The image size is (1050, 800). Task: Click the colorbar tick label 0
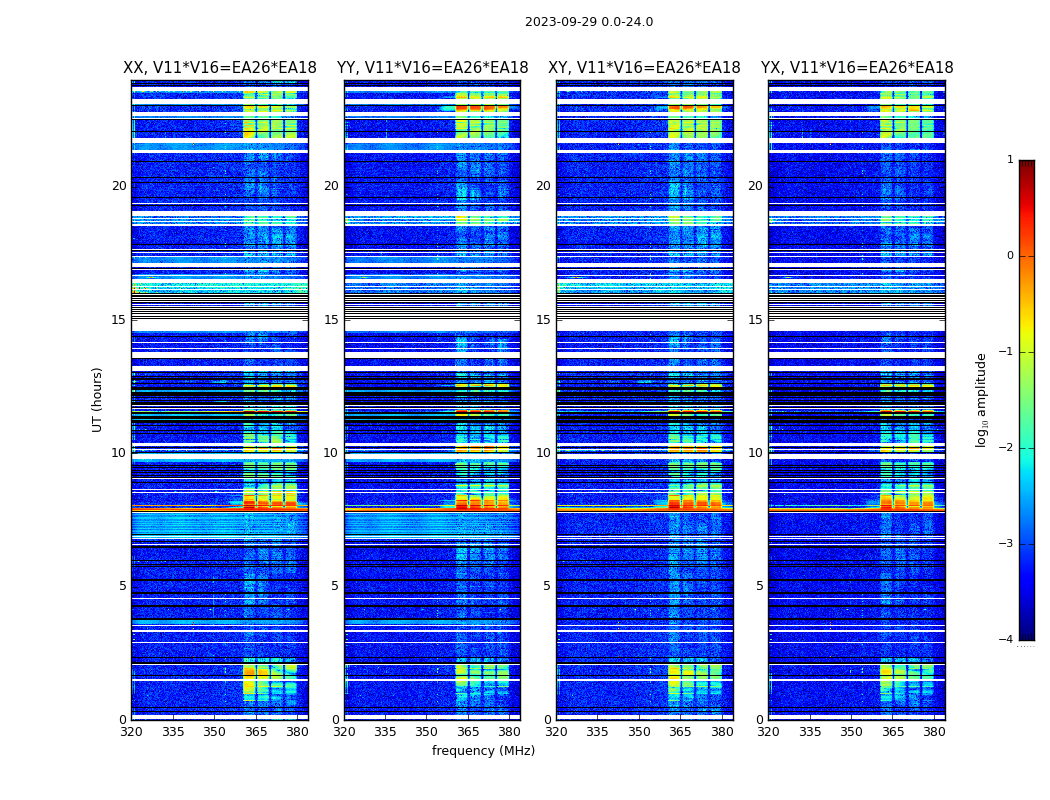coord(1009,256)
